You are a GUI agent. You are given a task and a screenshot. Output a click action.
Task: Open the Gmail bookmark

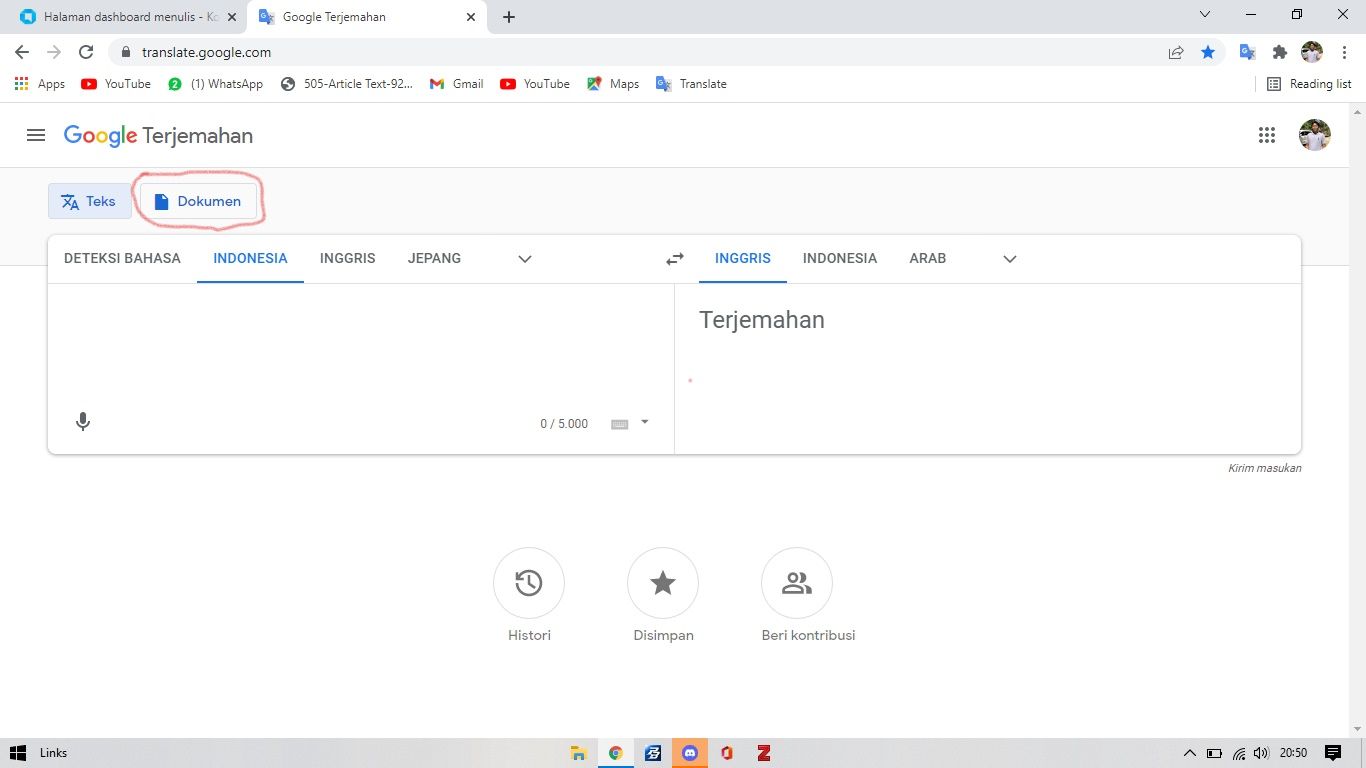click(456, 84)
